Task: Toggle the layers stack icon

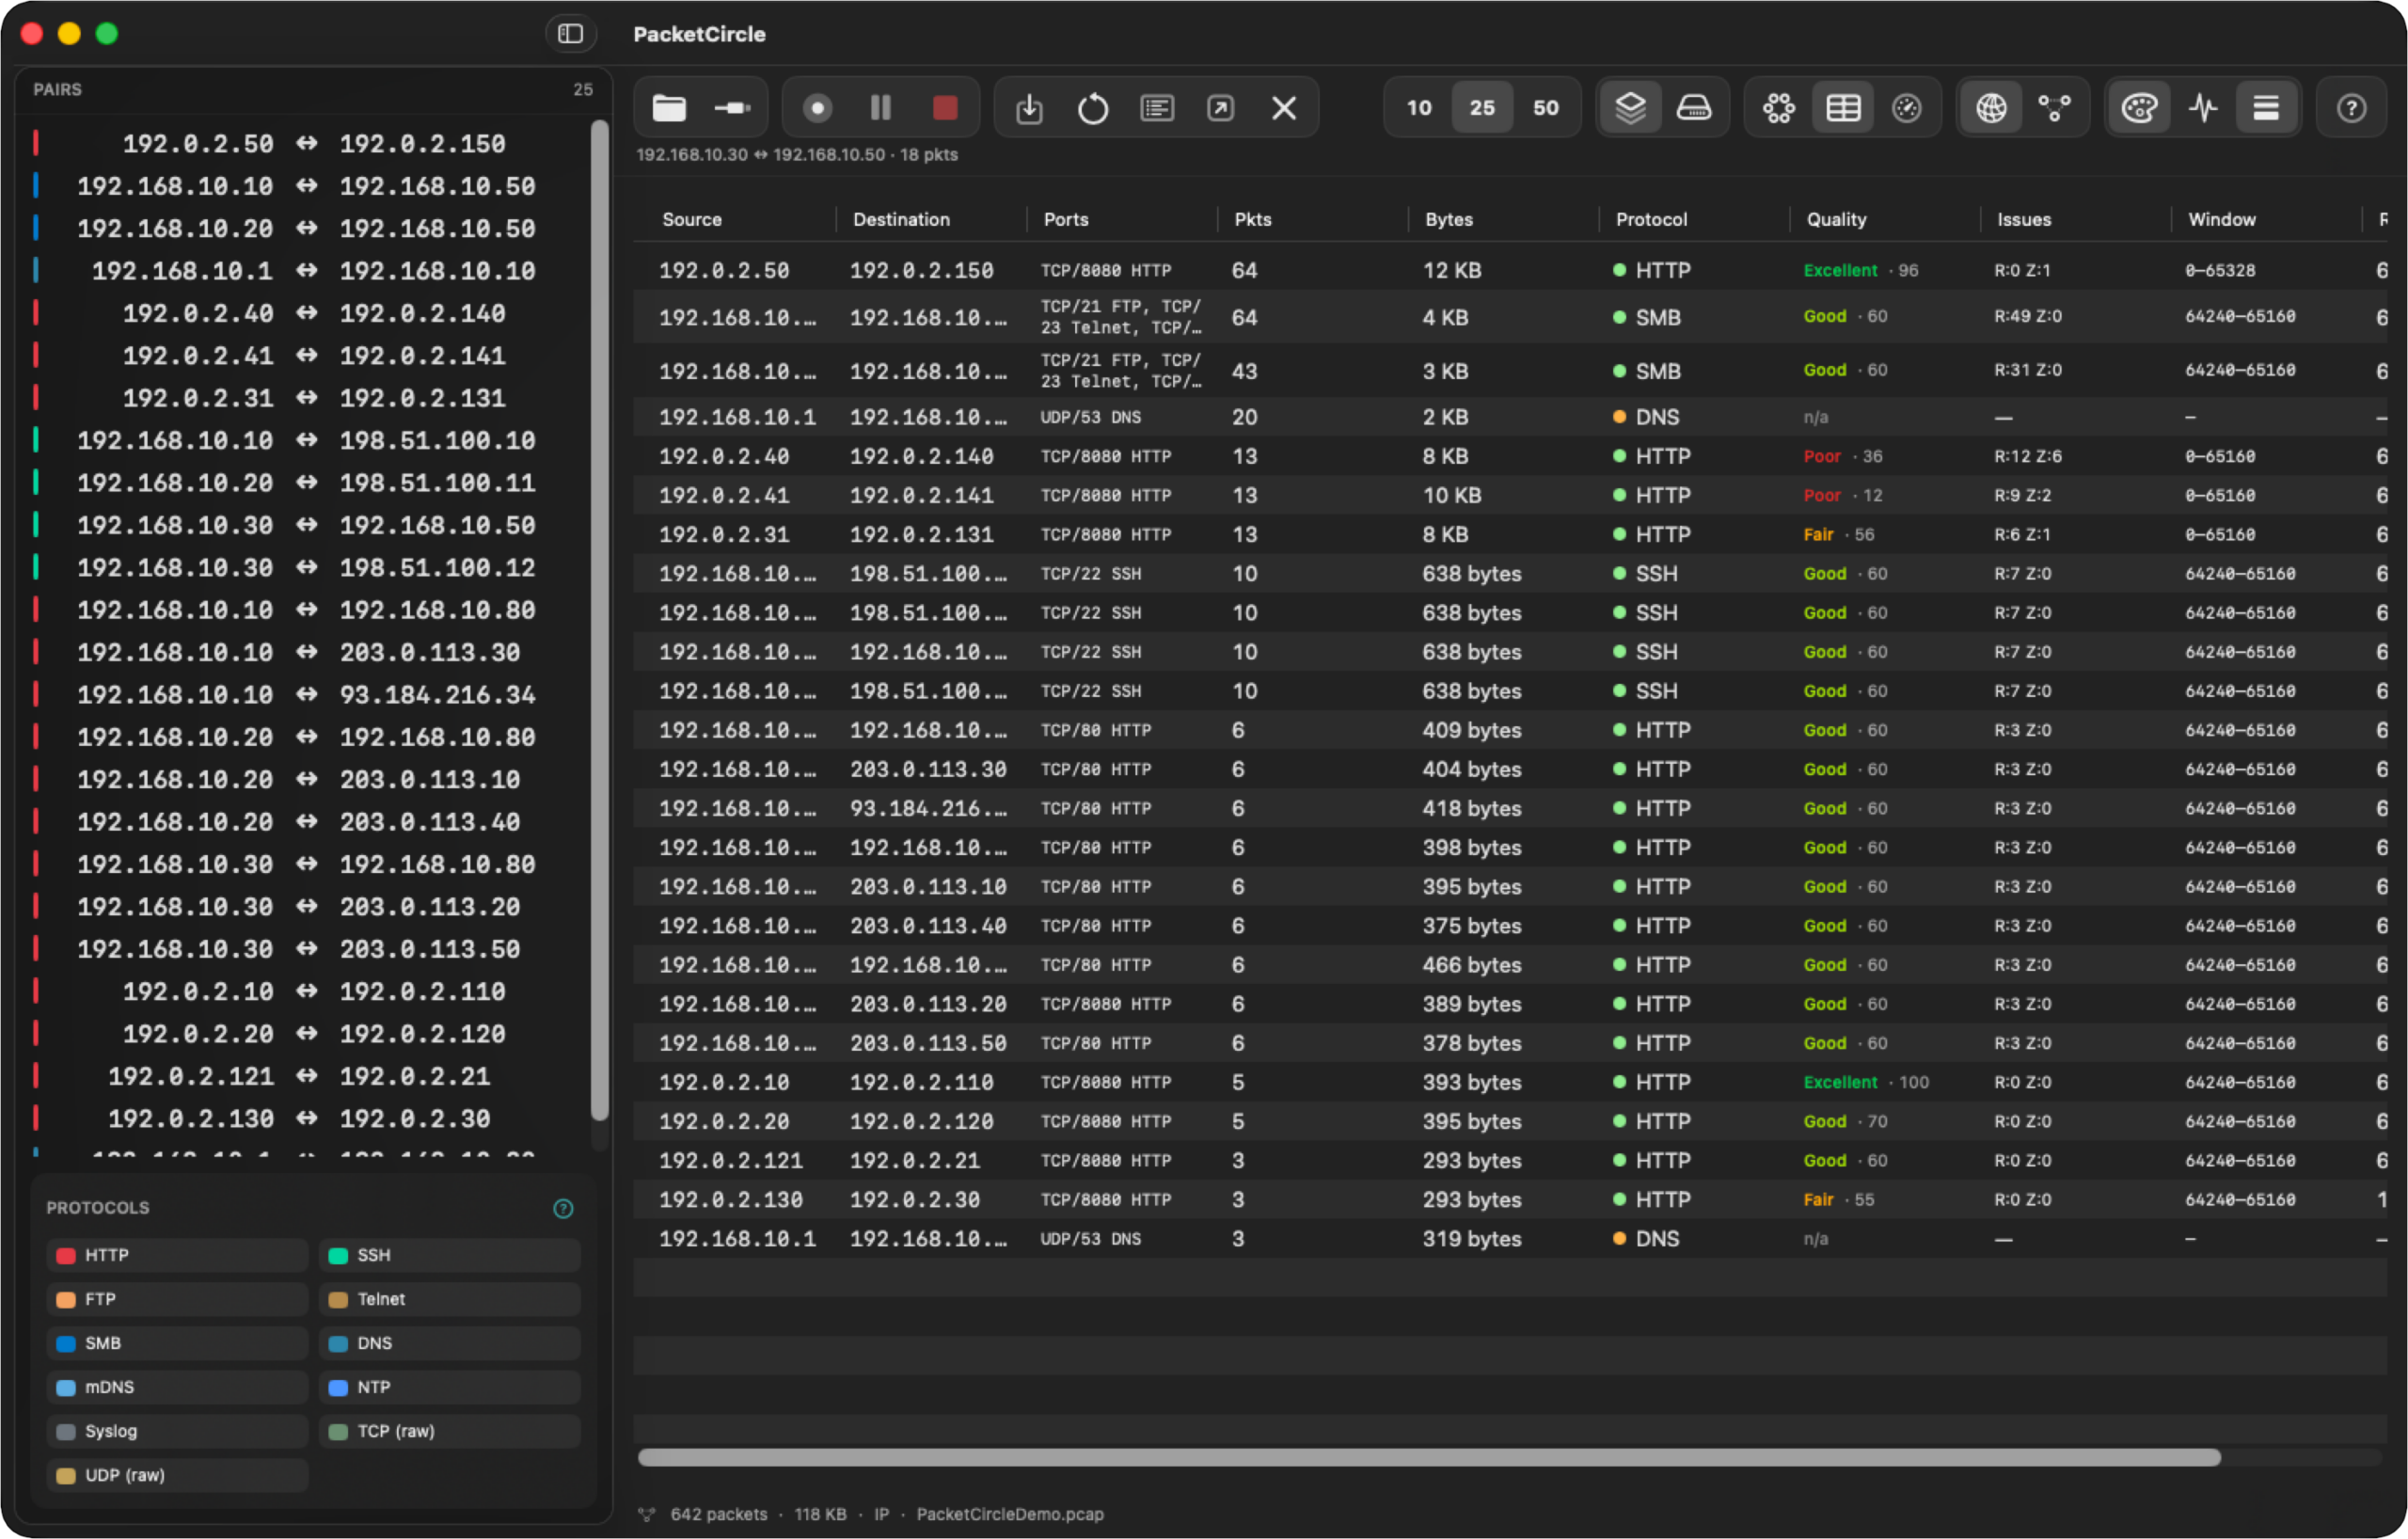Action: point(1631,108)
